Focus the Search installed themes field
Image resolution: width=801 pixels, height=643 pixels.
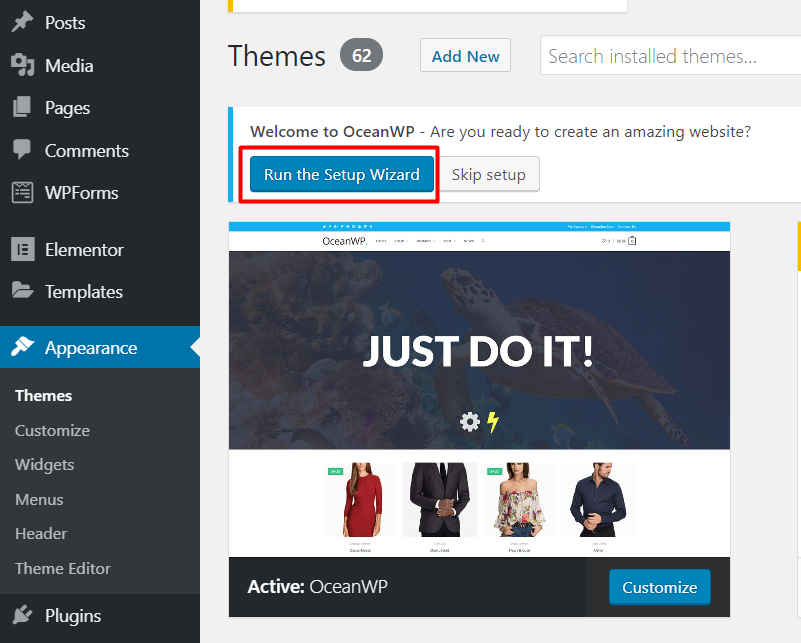pos(670,55)
